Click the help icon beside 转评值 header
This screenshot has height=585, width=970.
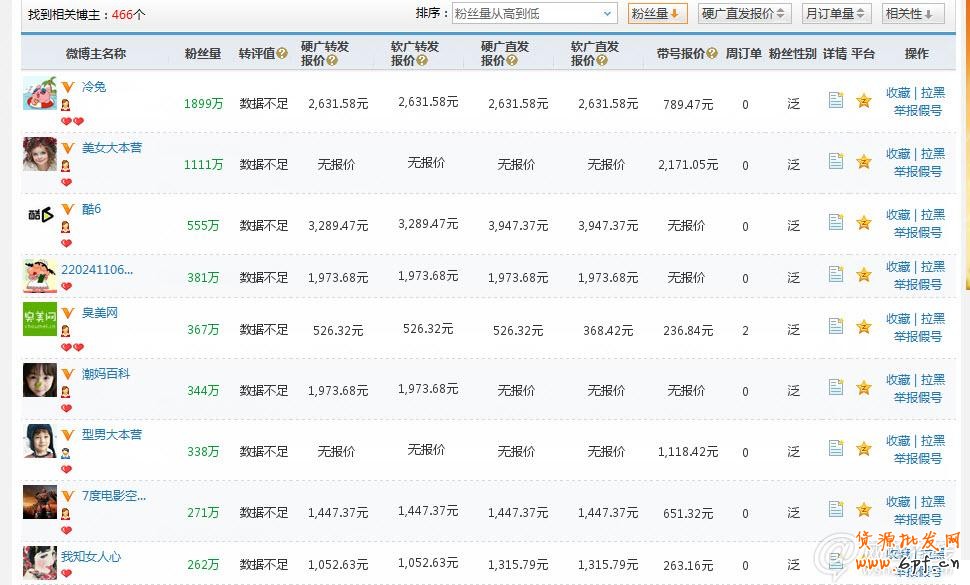(x=282, y=54)
